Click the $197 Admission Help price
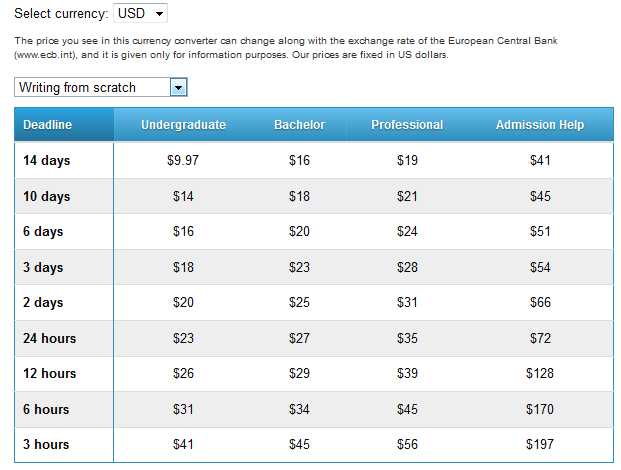The height and width of the screenshot is (470, 621). (540, 444)
